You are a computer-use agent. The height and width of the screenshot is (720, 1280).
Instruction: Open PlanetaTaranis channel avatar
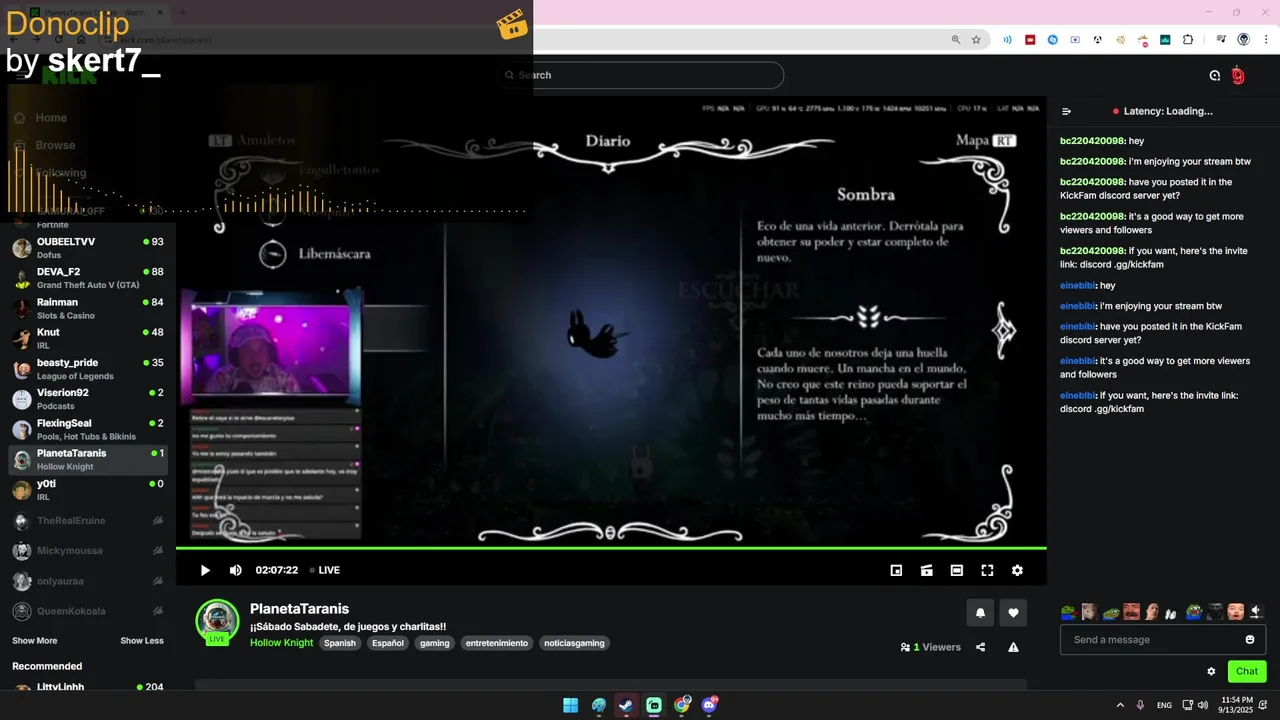point(217,620)
